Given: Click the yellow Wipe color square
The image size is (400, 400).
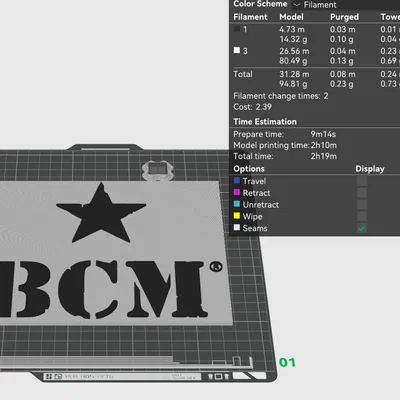Looking at the screenshot, I should point(237,216).
